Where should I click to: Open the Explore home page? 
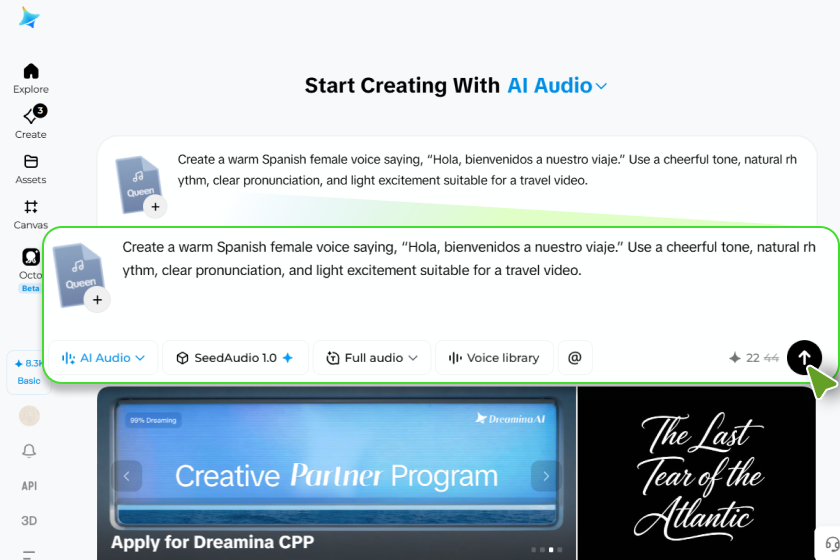31,79
